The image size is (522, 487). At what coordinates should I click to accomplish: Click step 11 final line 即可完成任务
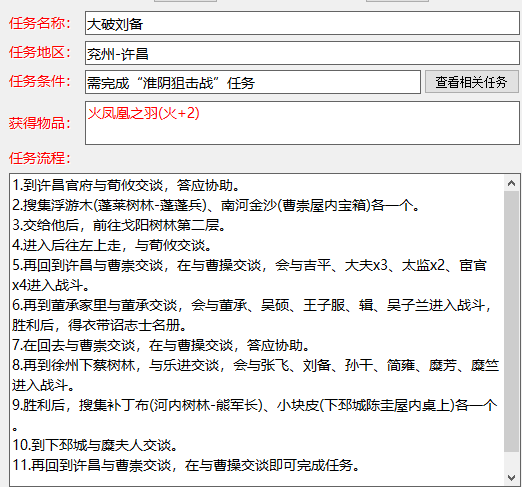coord(186,465)
